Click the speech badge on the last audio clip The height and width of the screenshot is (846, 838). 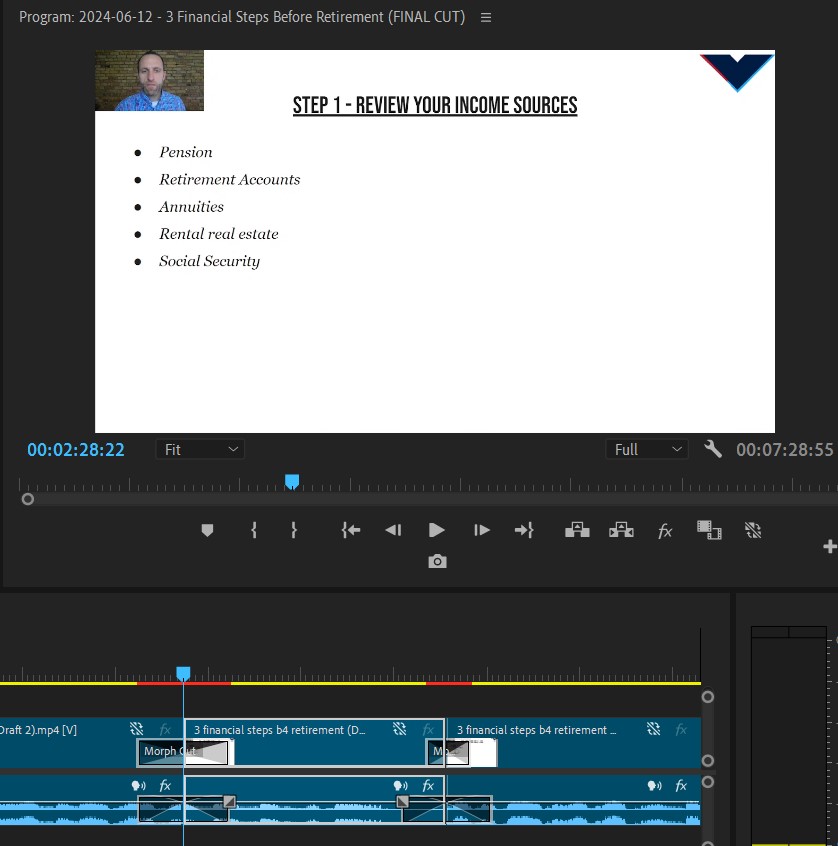(655, 786)
